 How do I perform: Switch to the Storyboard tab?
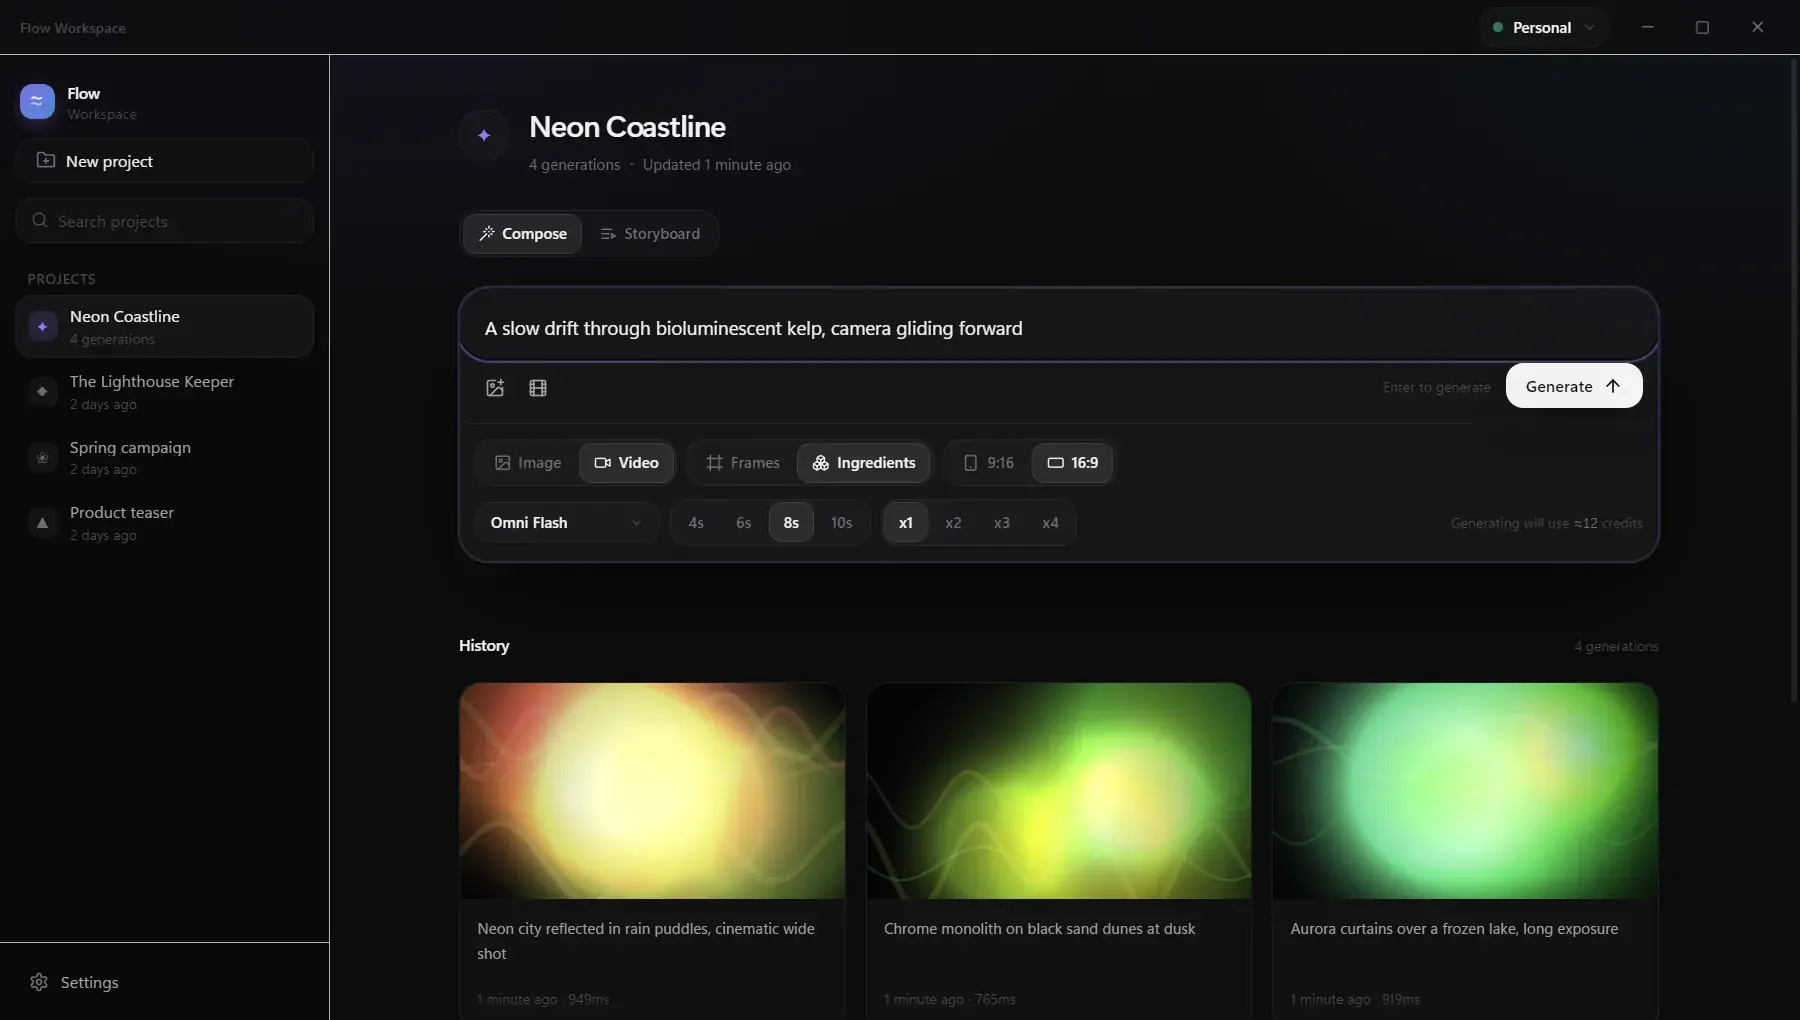[x=650, y=234]
